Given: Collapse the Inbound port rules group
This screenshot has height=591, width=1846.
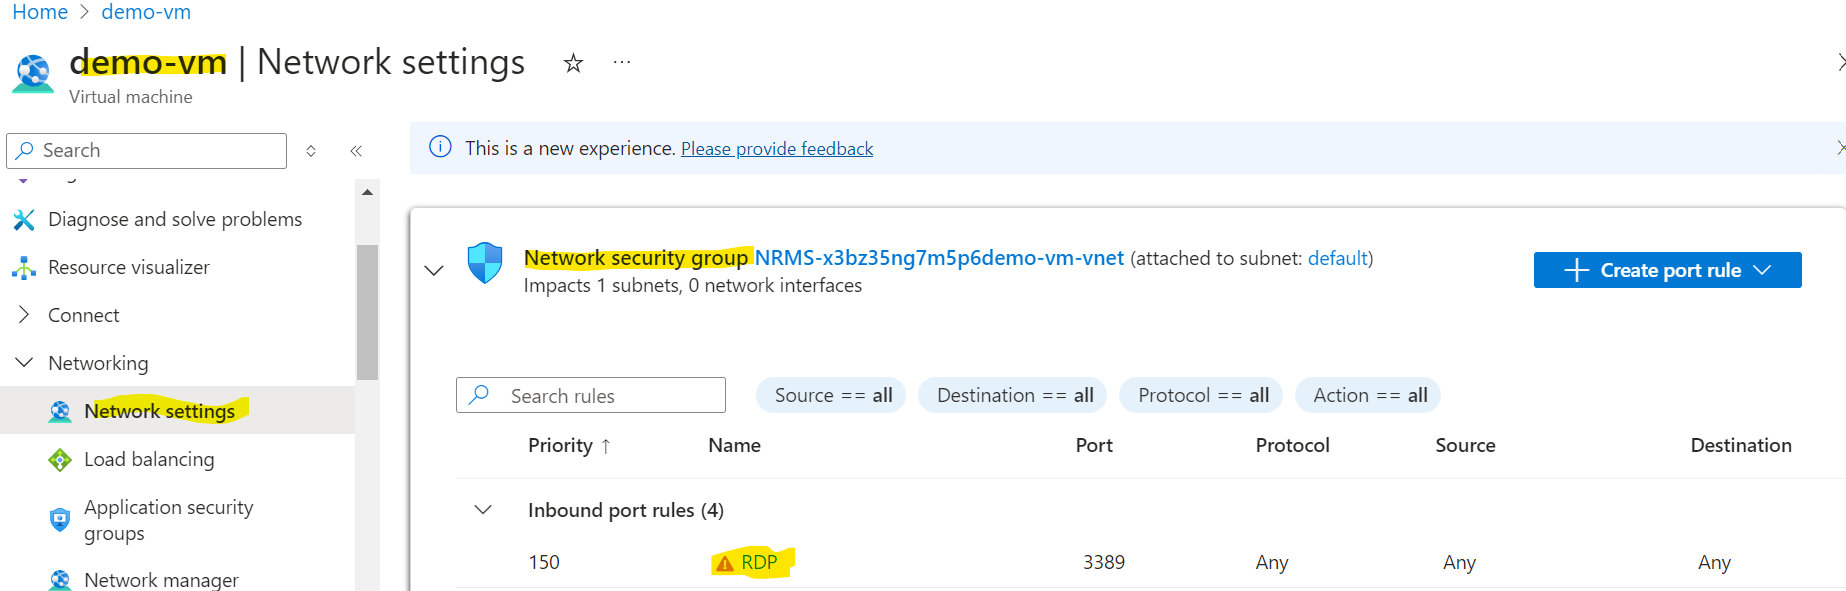Looking at the screenshot, I should click(x=482, y=509).
